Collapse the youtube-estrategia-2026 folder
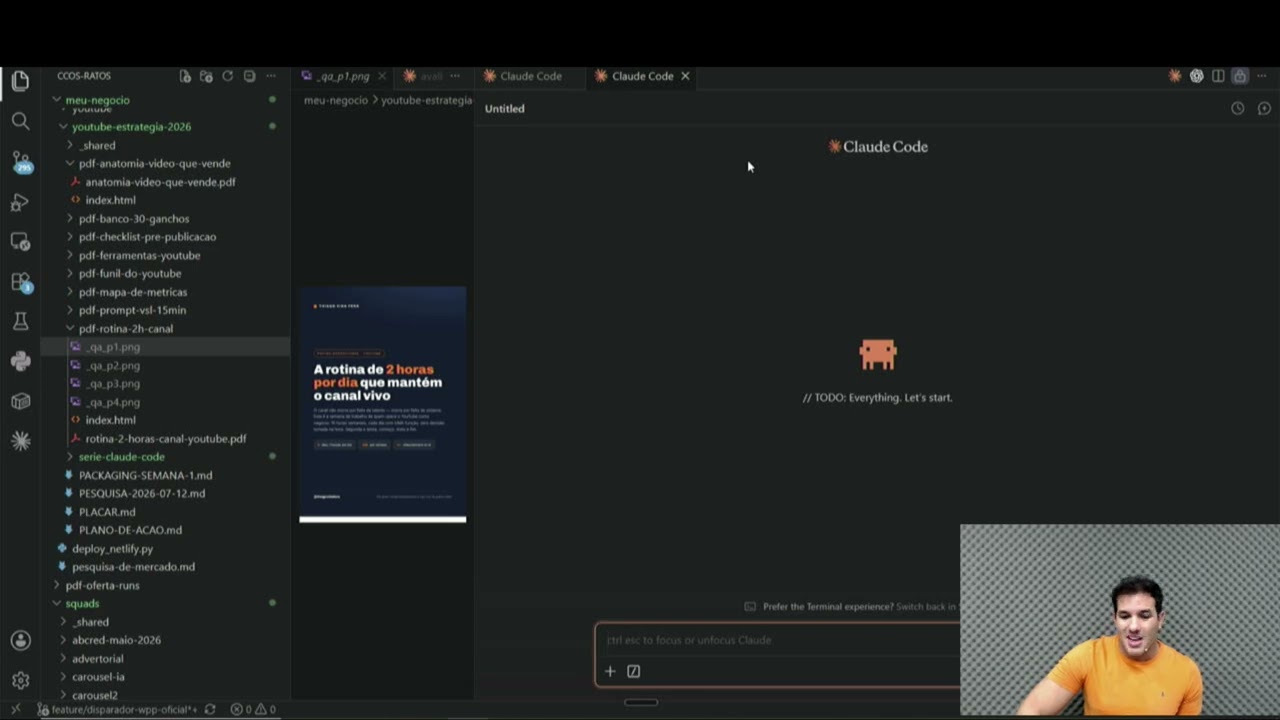1280x720 pixels. pos(131,127)
